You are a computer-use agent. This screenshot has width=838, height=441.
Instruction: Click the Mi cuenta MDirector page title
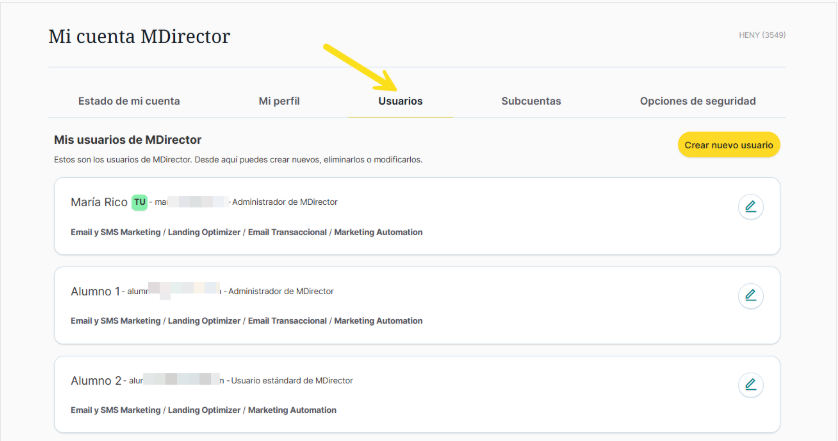click(139, 37)
